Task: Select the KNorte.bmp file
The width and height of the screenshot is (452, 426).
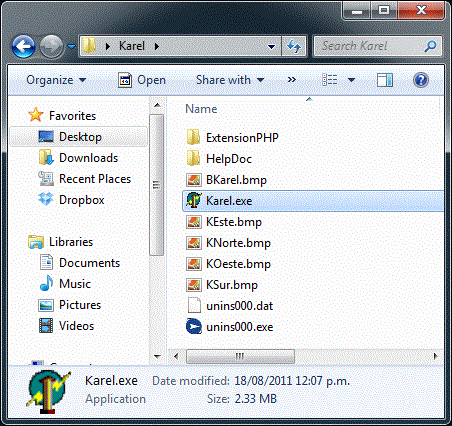Action: (x=238, y=243)
